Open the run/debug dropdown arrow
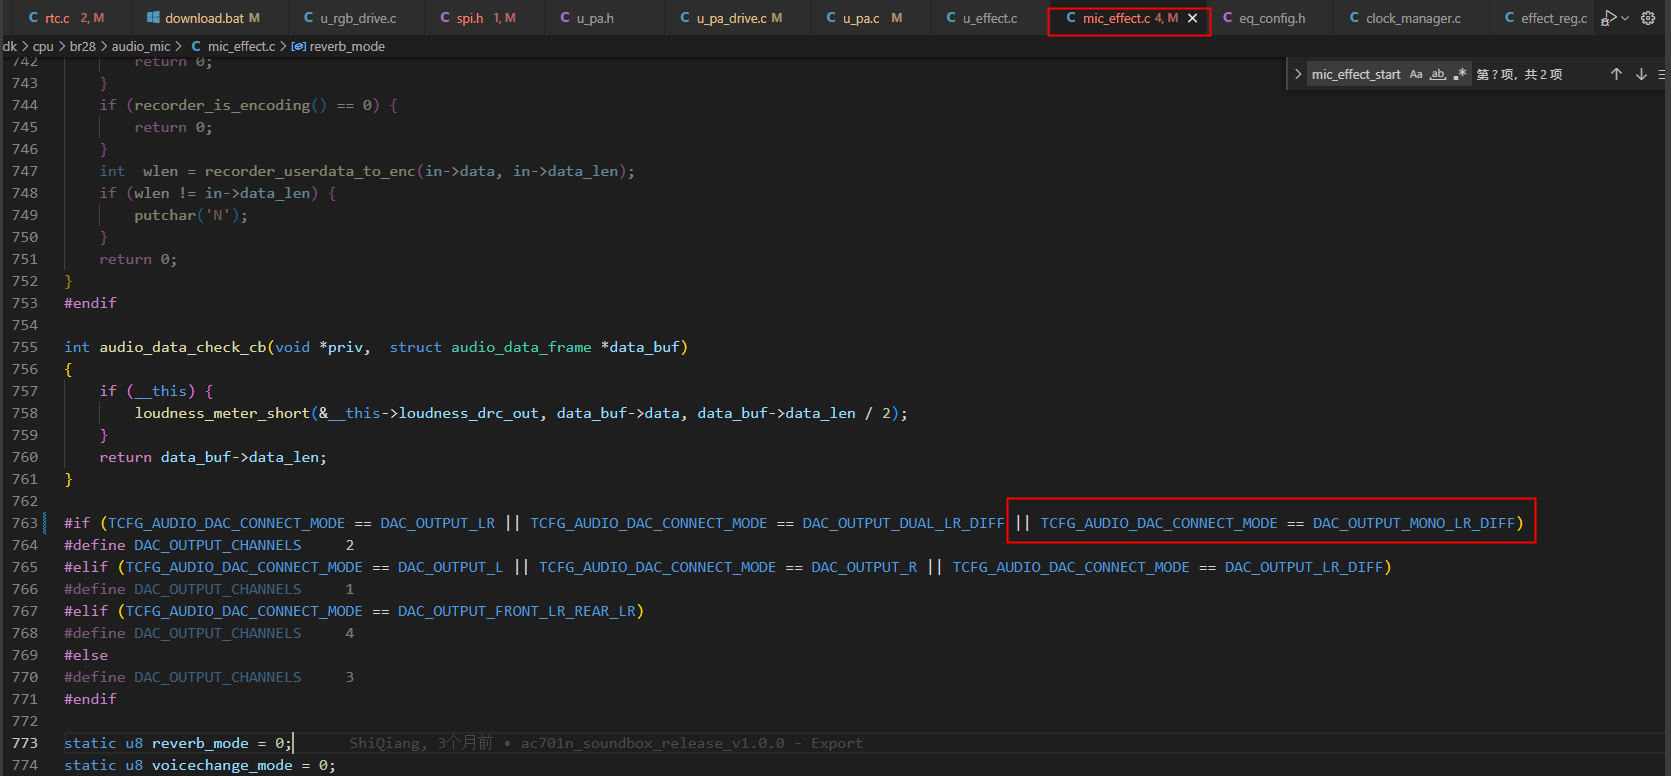The image size is (1671, 776). click(1625, 18)
